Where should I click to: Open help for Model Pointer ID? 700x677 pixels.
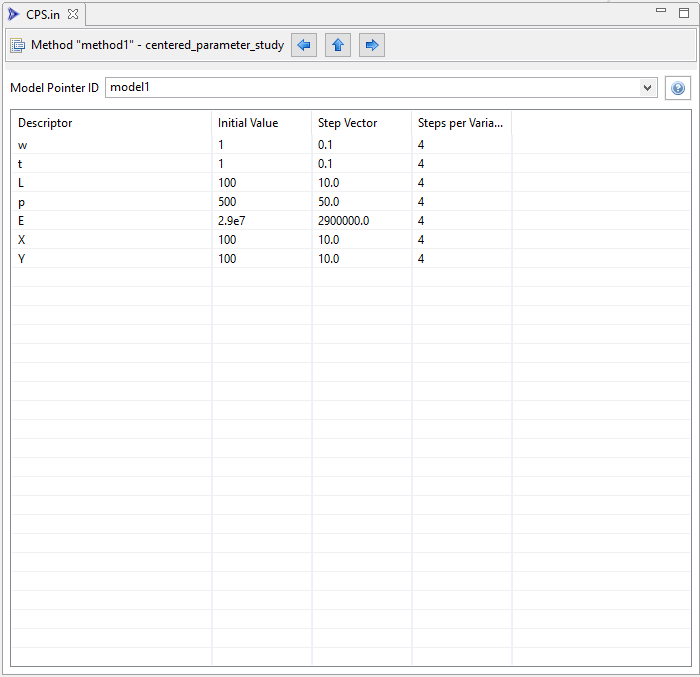tap(678, 88)
